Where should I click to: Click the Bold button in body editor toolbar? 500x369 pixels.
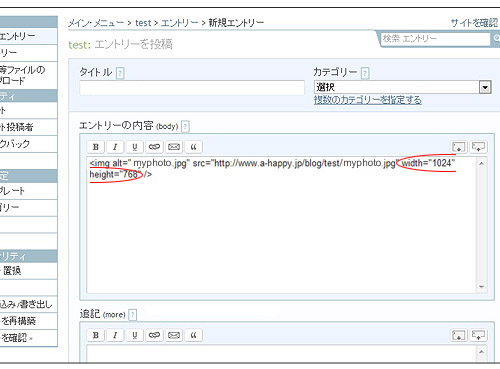click(96, 147)
